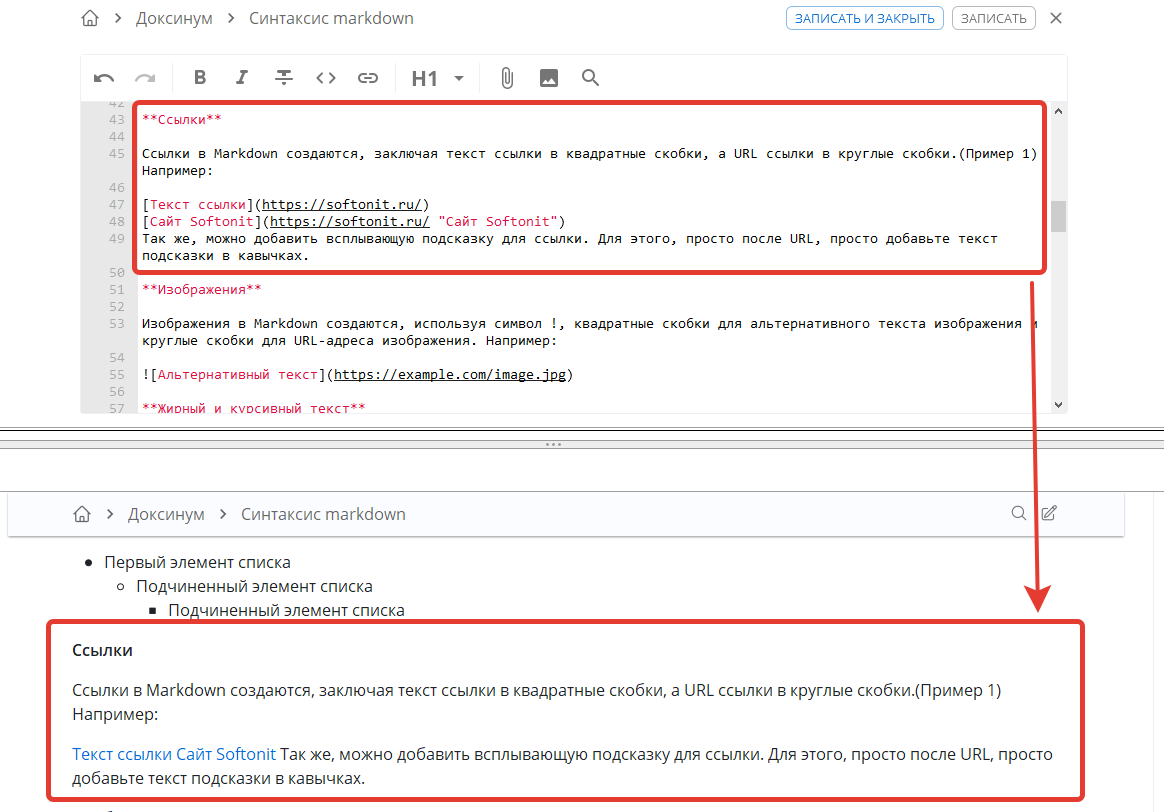Insert a hyperlink using chain icon
The height and width of the screenshot is (812, 1164).
[368, 78]
